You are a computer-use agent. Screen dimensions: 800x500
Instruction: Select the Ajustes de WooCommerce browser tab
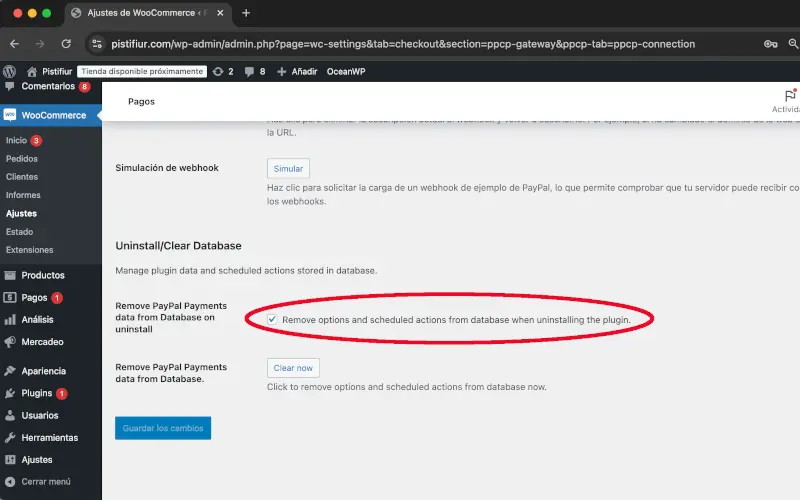coord(148,13)
